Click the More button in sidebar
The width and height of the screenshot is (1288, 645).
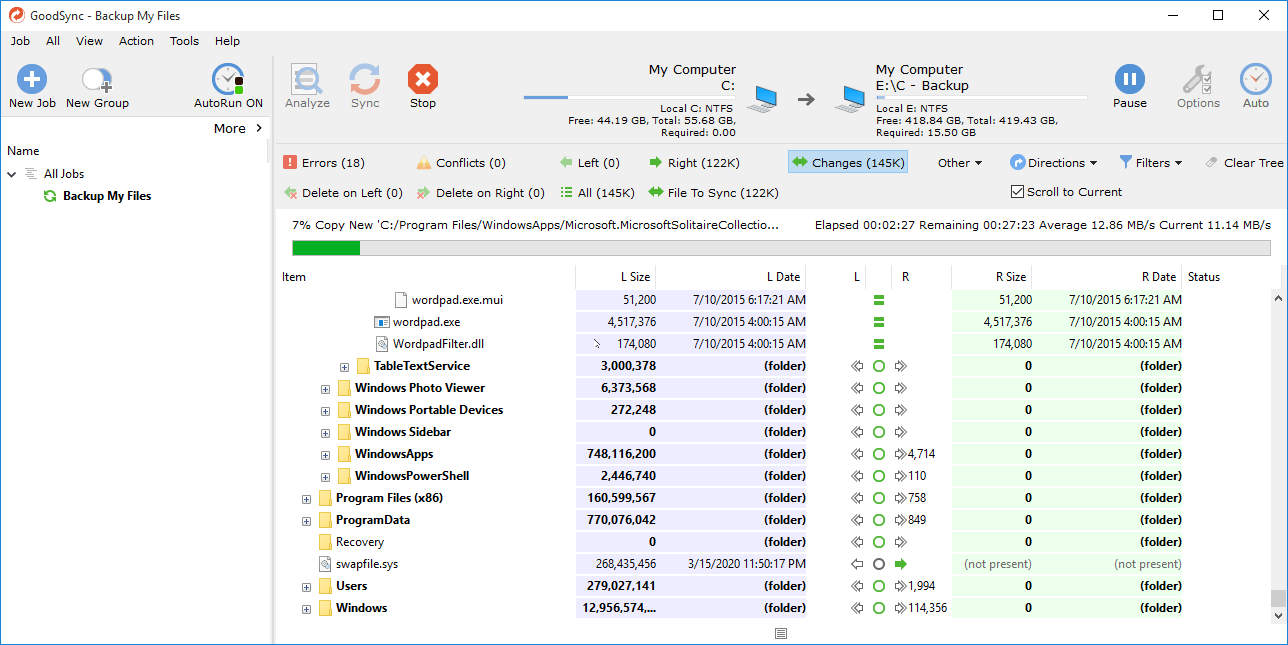coord(238,128)
